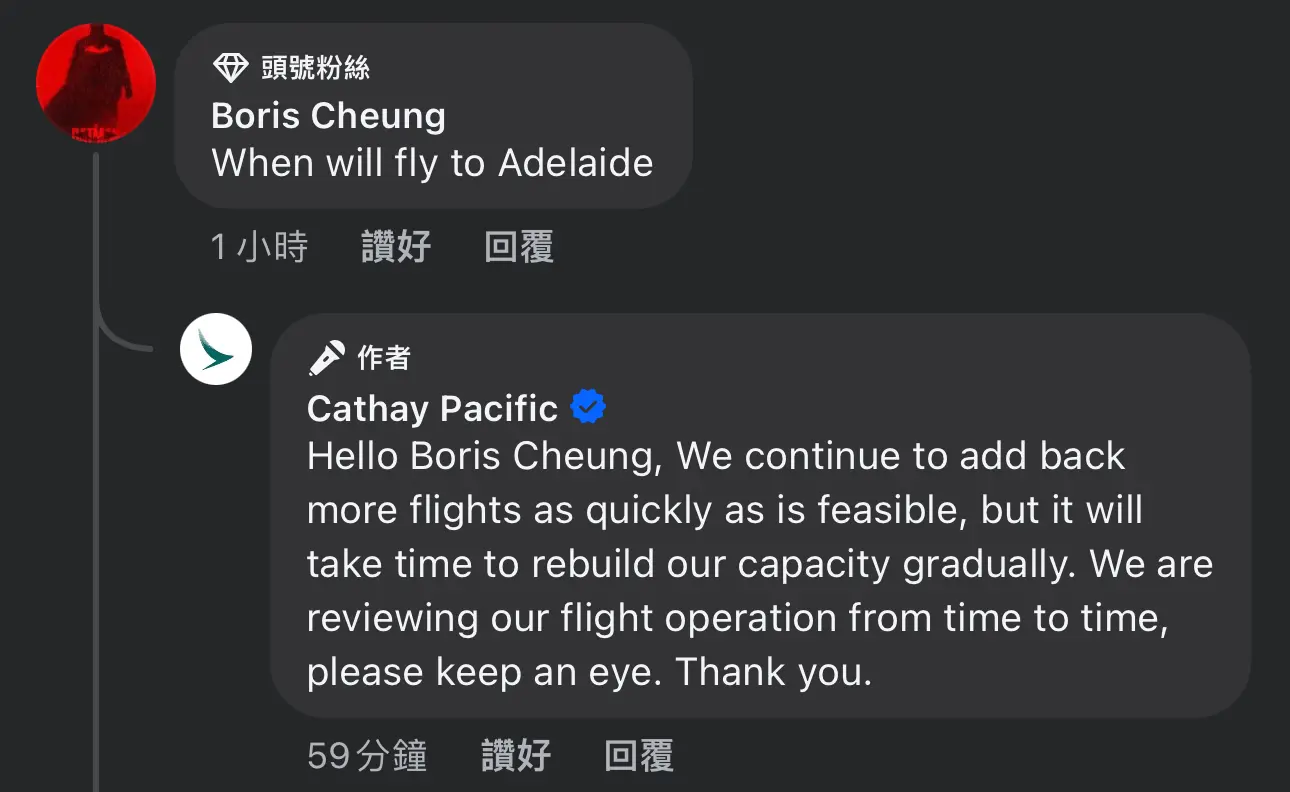Reply to Boris Cheung's comment with 回覆
The width and height of the screenshot is (1290, 792).
point(519,246)
